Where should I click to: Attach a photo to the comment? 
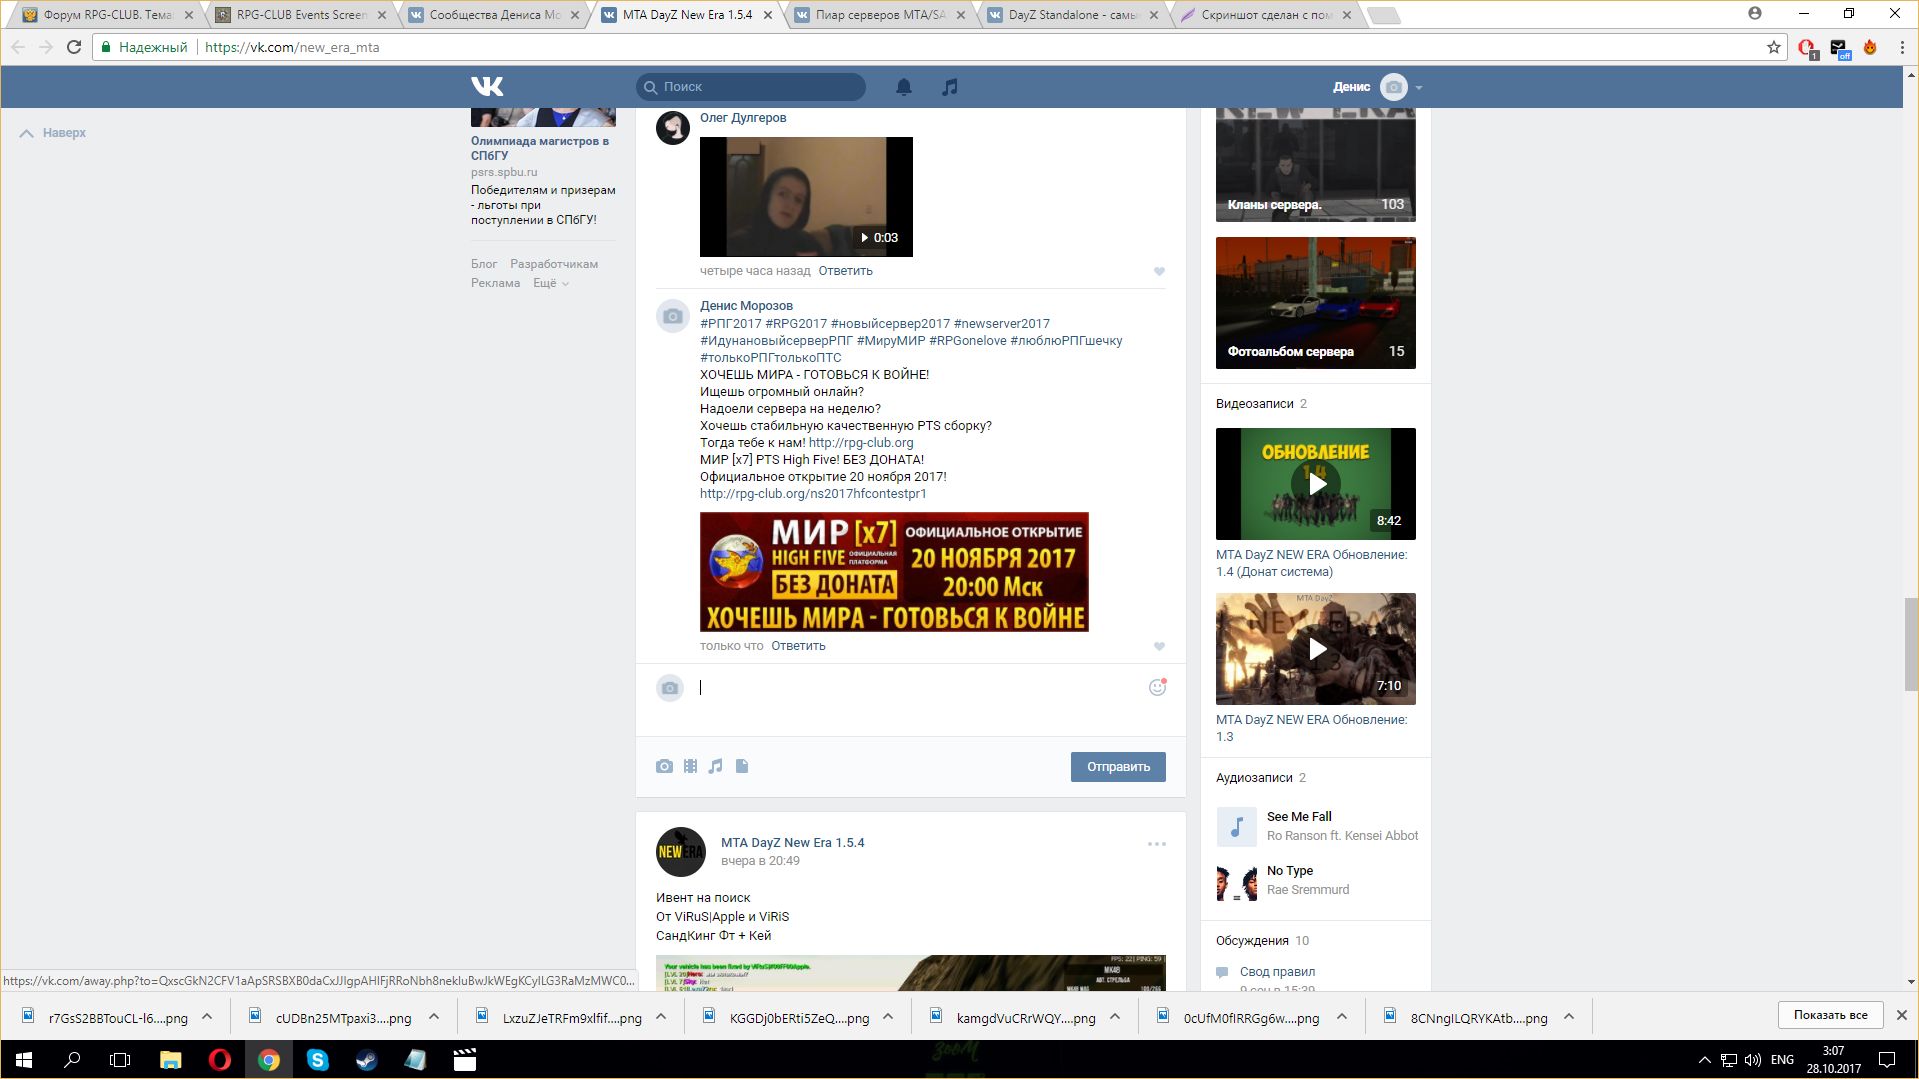click(664, 766)
